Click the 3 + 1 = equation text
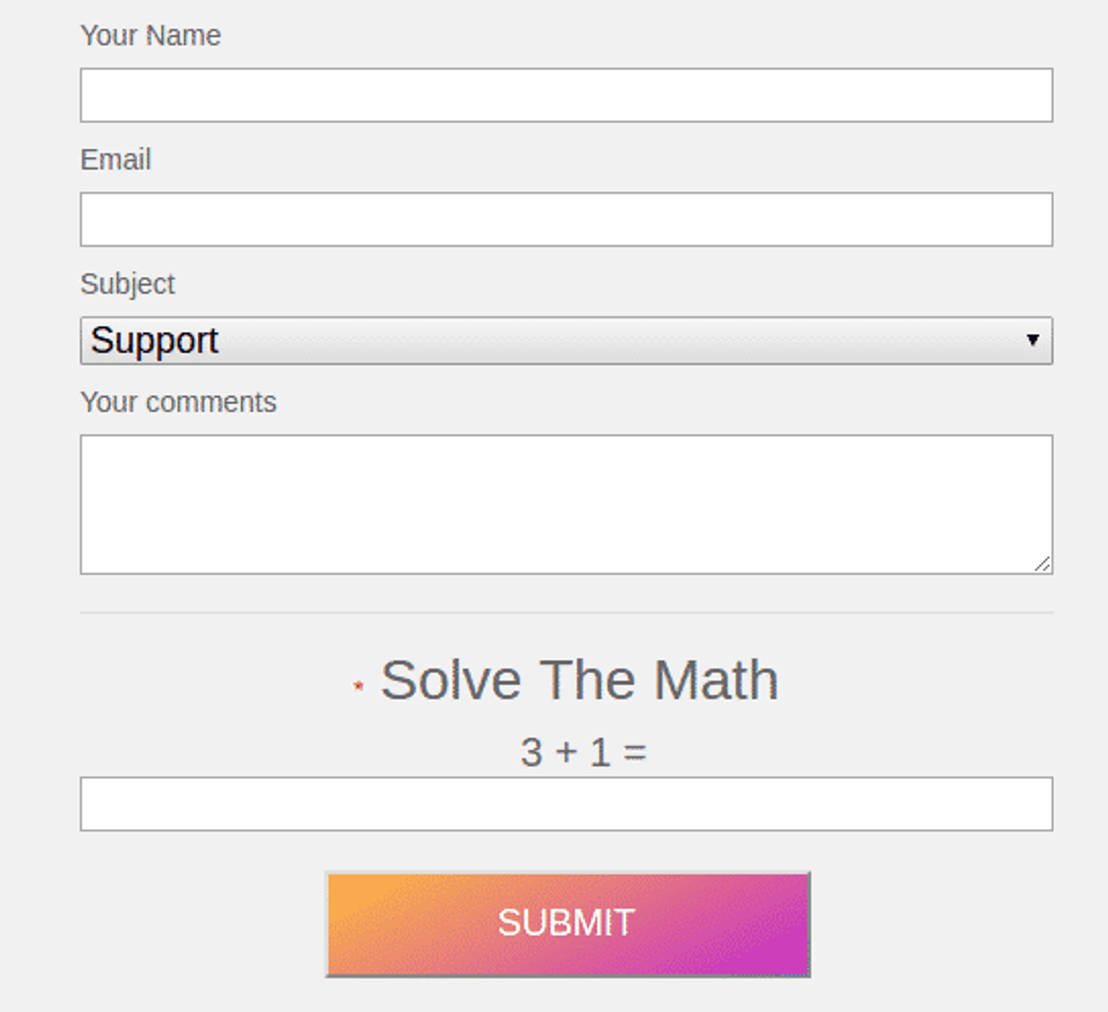Viewport: 1108px width, 1012px height. 583,752
